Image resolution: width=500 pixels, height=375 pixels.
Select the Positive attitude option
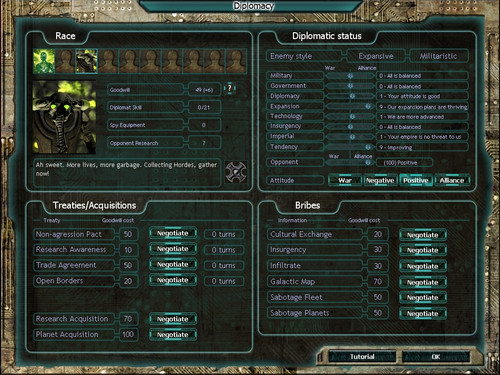pyautogui.click(x=416, y=180)
